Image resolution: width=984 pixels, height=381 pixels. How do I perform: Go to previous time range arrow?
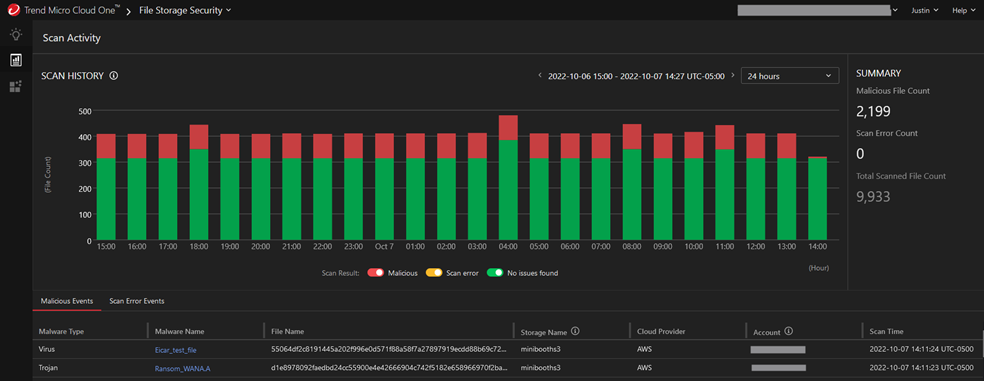[540, 75]
